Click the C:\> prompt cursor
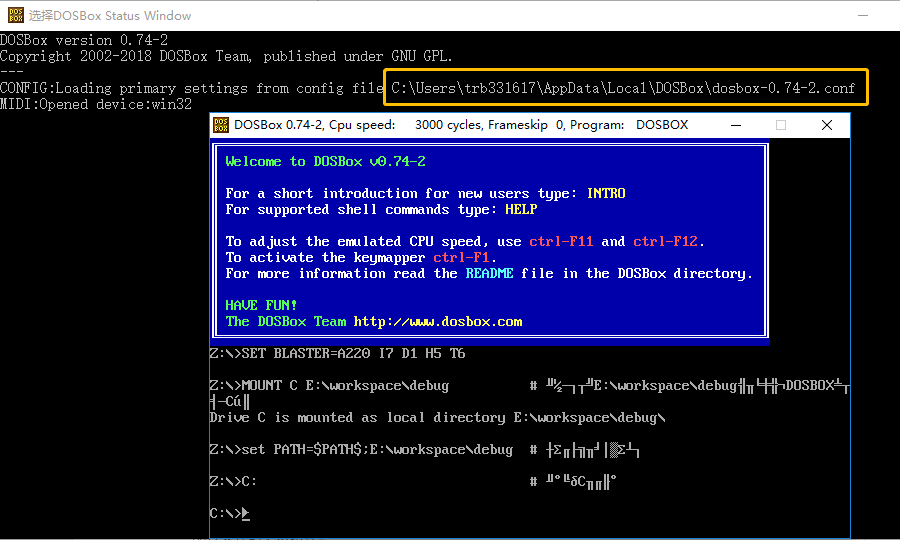 246,514
